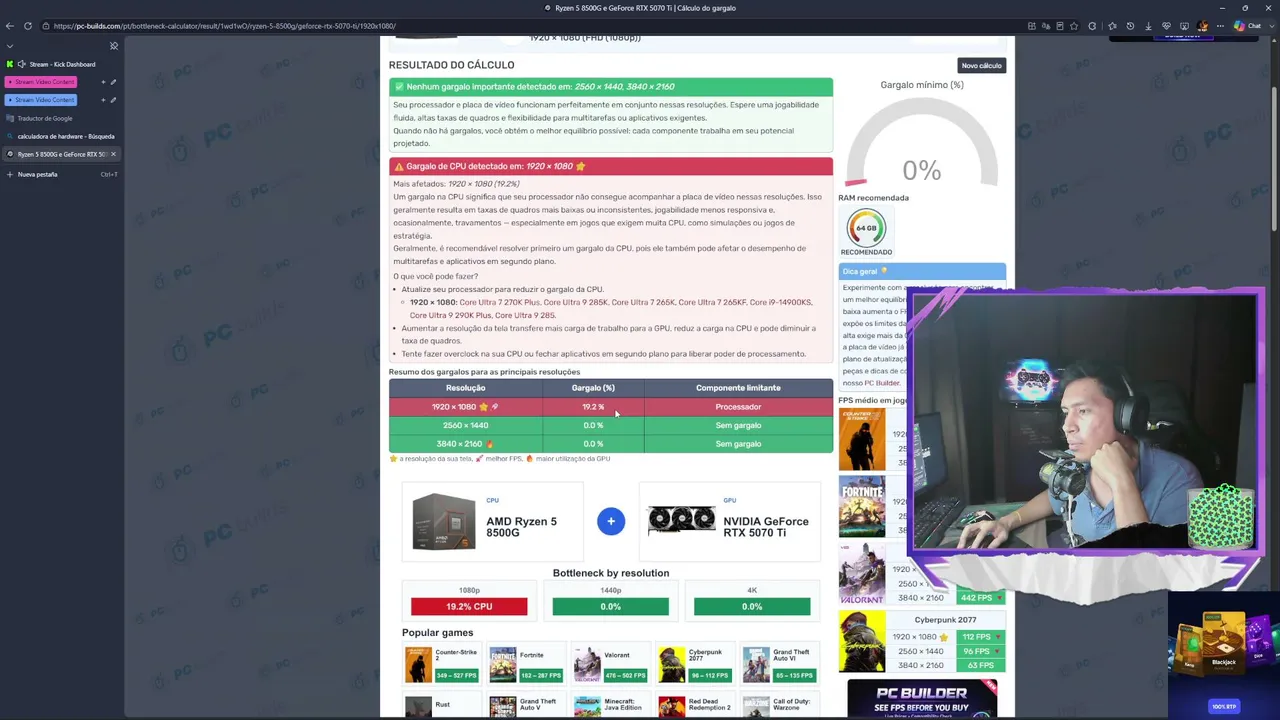Screen dimensions: 1280x720
Task: Click the blue plus circle between components
Action: [x=611, y=521]
